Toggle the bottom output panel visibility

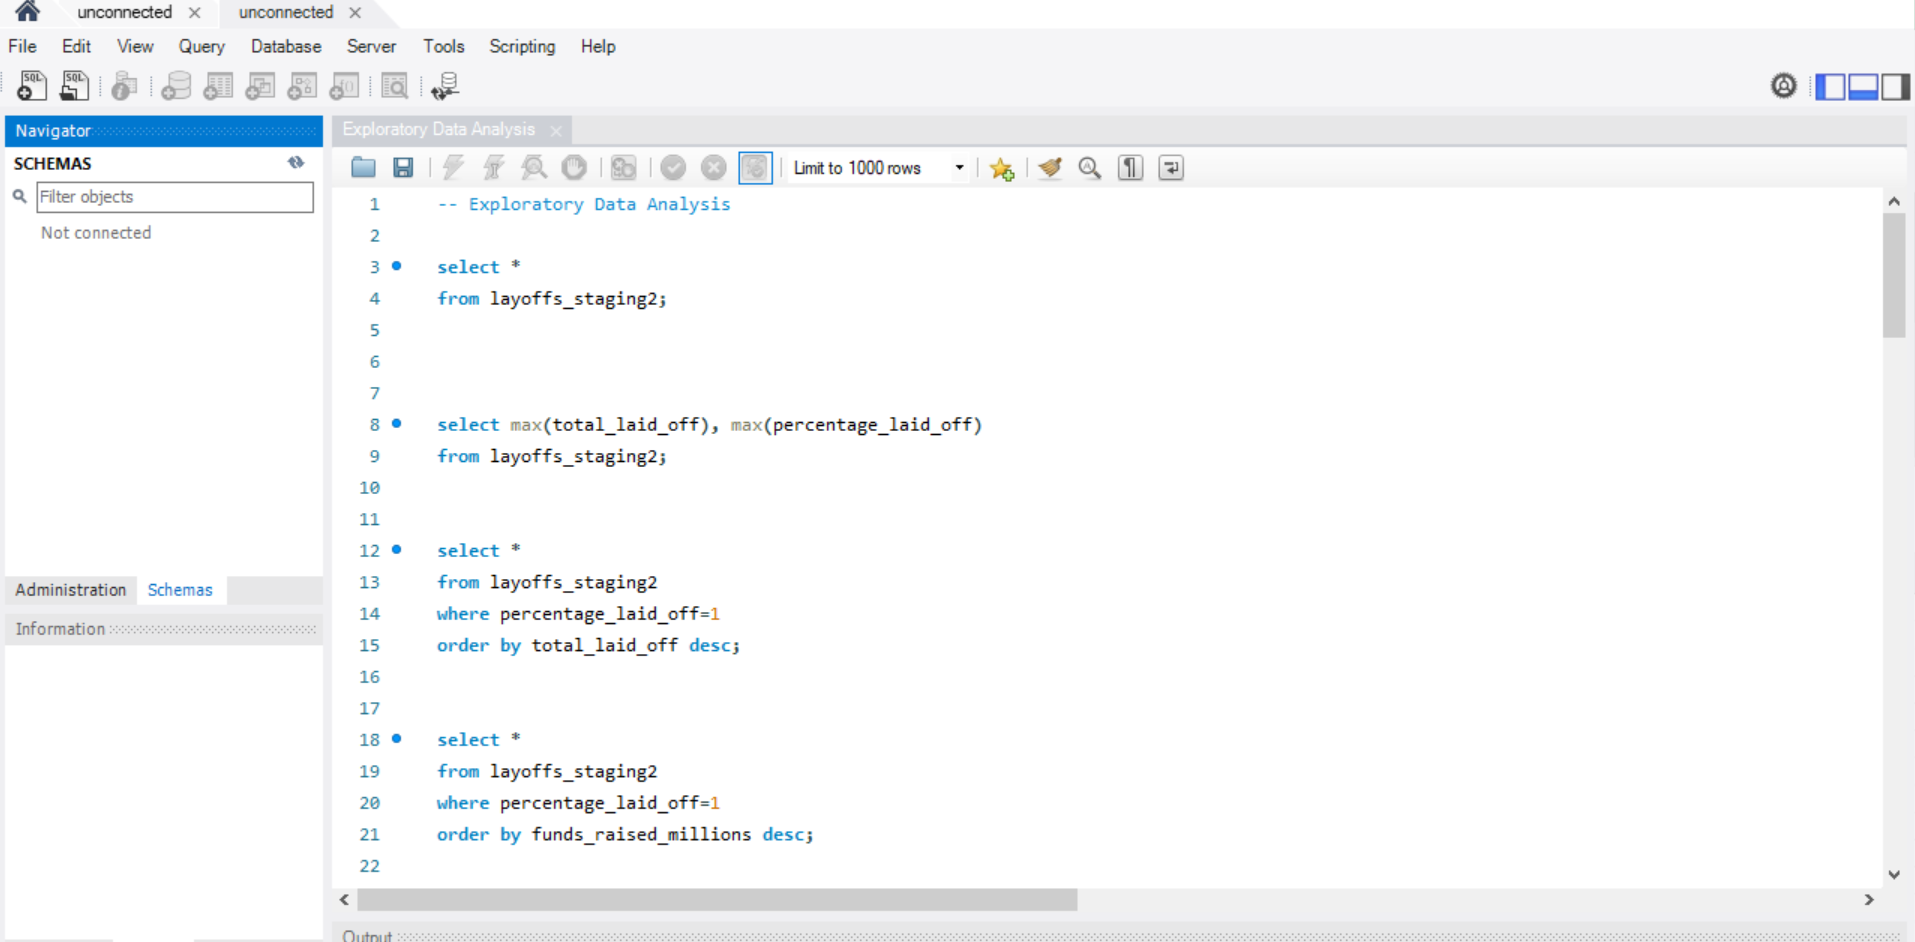coord(1862,87)
